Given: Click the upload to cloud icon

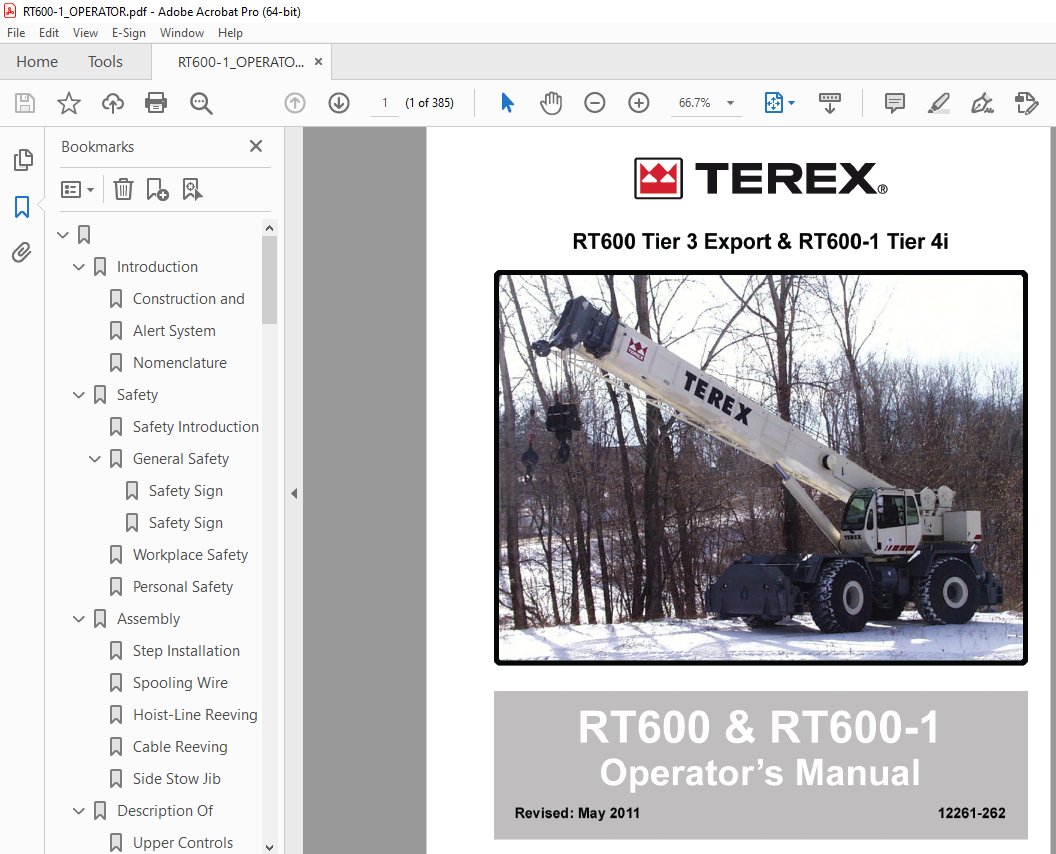Looking at the screenshot, I should click(112, 103).
